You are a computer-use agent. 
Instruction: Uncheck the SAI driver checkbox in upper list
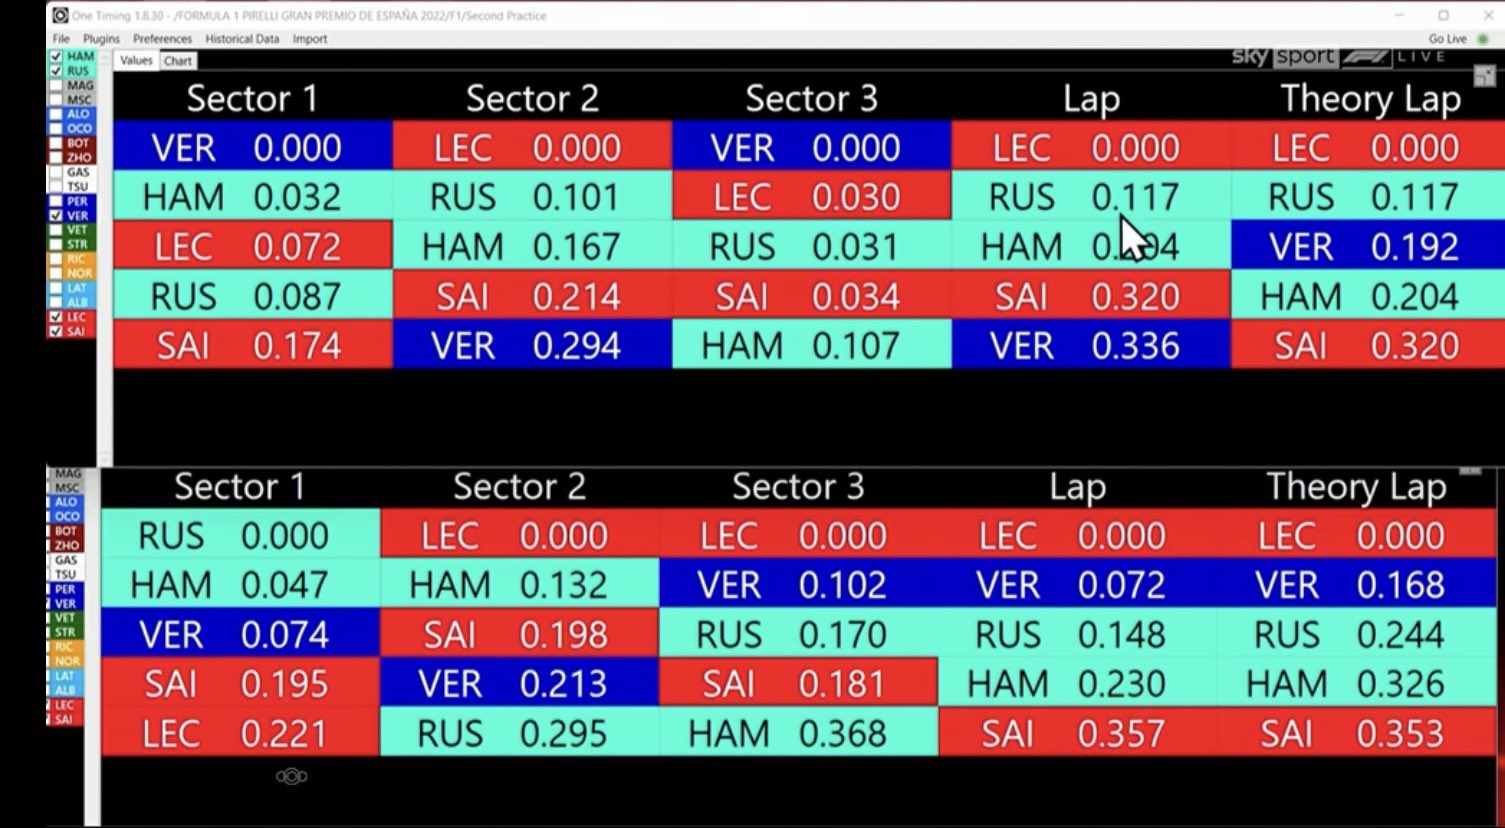57,331
